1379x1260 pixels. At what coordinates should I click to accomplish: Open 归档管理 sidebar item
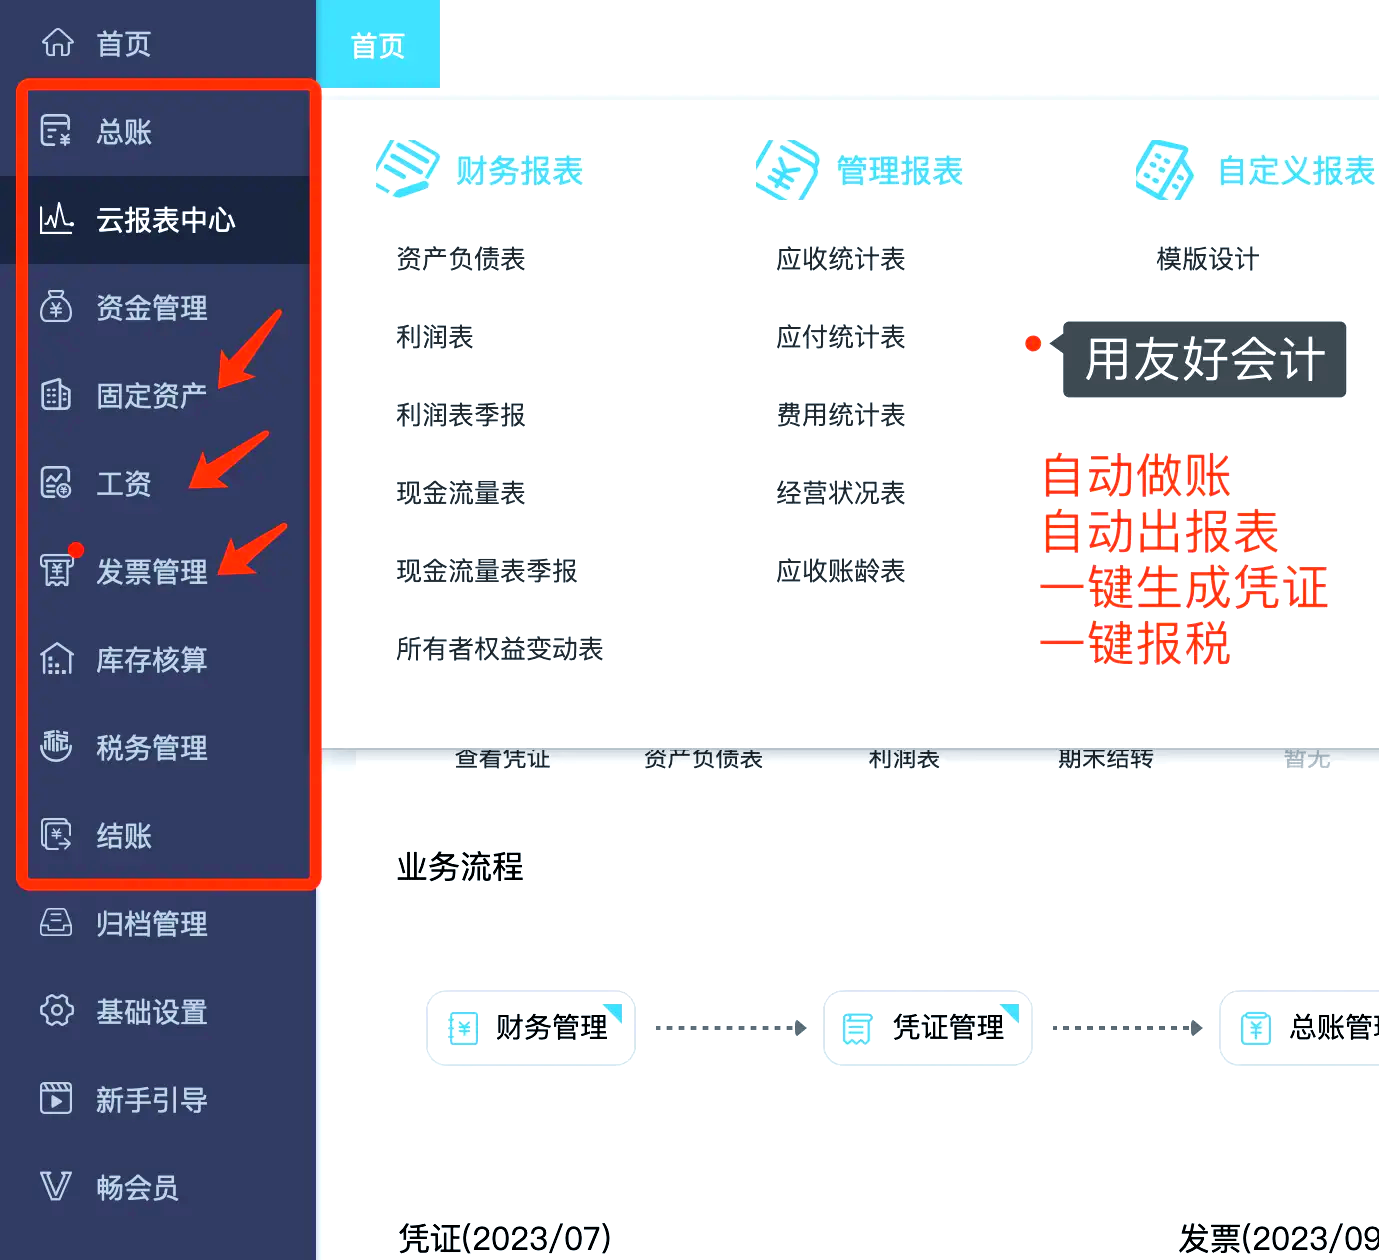click(x=158, y=923)
